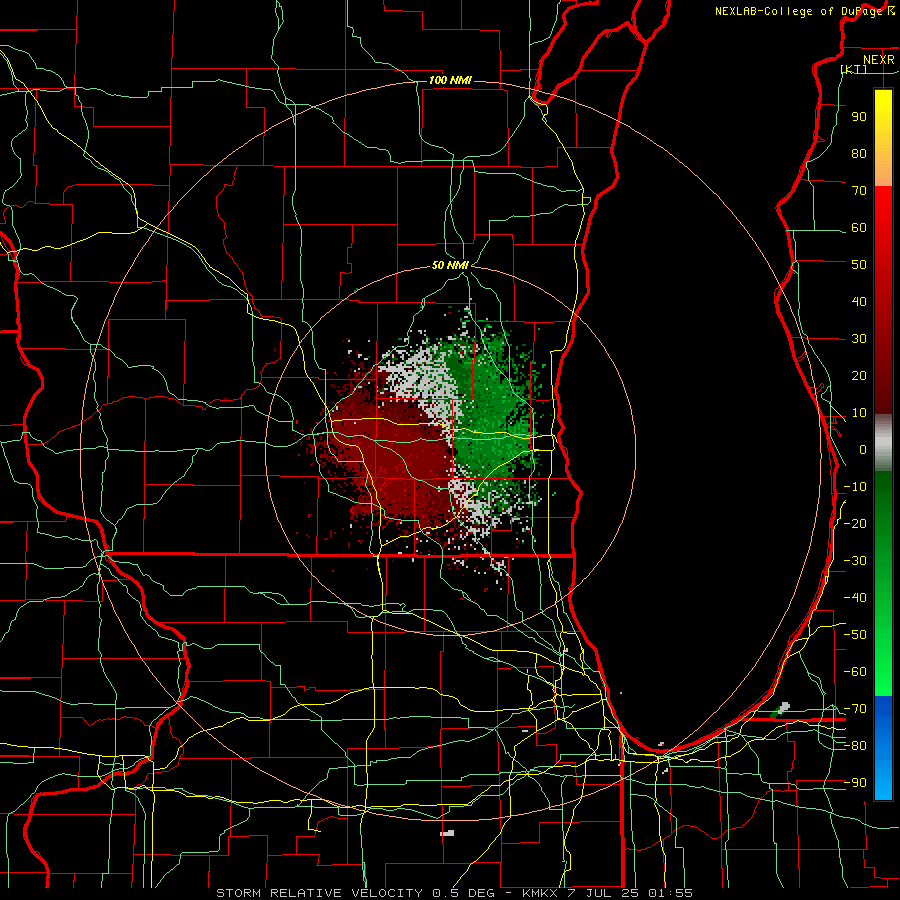The width and height of the screenshot is (900, 900).
Task: Select the -10 value on velocity scale
Action: (855, 487)
